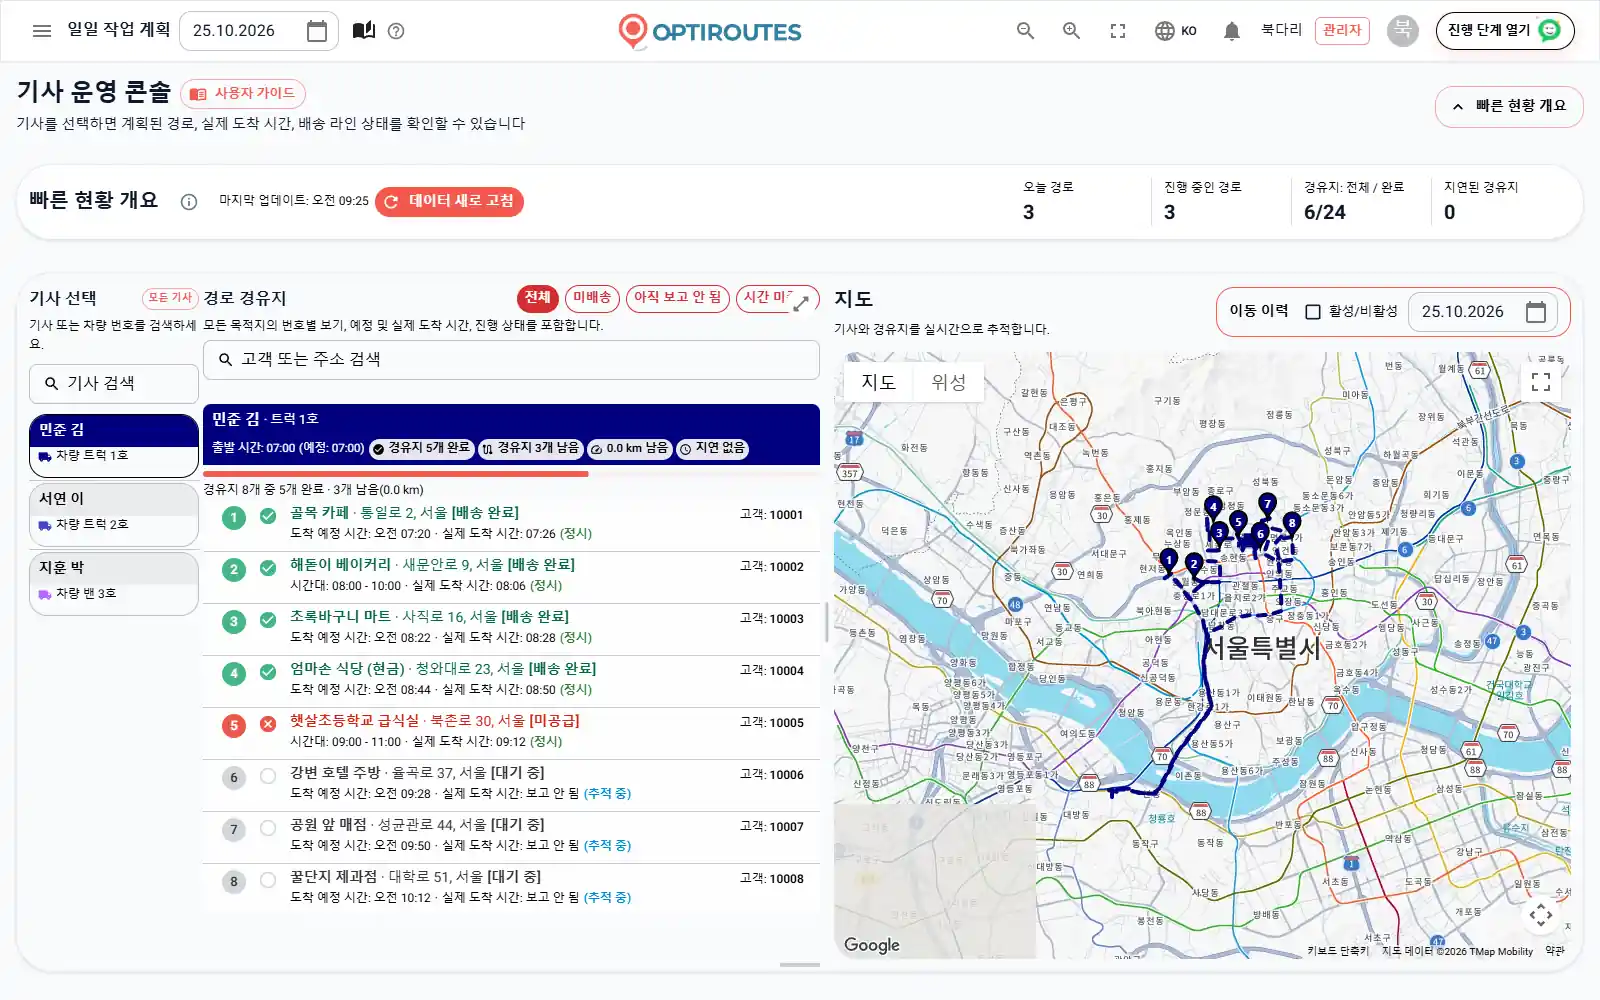Click map marker 7 on the route
The width and height of the screenshot is (1600, 1000).
pos(1267,503)
